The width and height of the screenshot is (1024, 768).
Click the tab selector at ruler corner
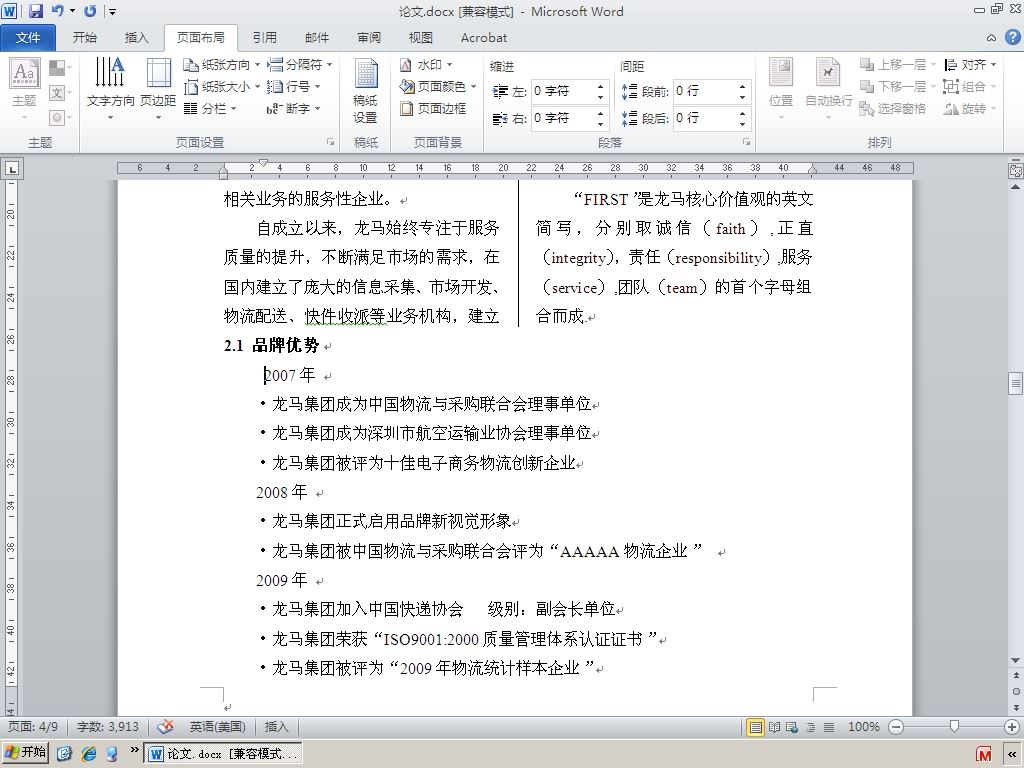tap(12, 169)
